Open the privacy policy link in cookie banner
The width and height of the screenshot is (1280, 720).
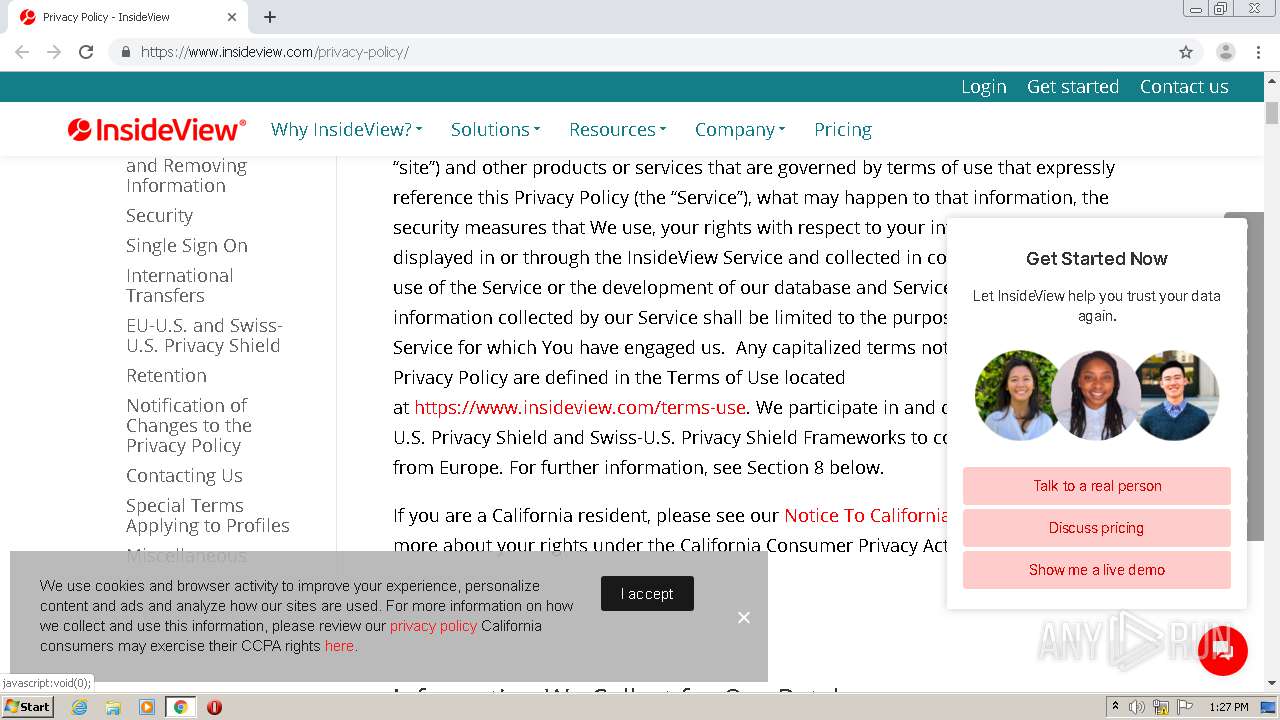pos(433,626)
